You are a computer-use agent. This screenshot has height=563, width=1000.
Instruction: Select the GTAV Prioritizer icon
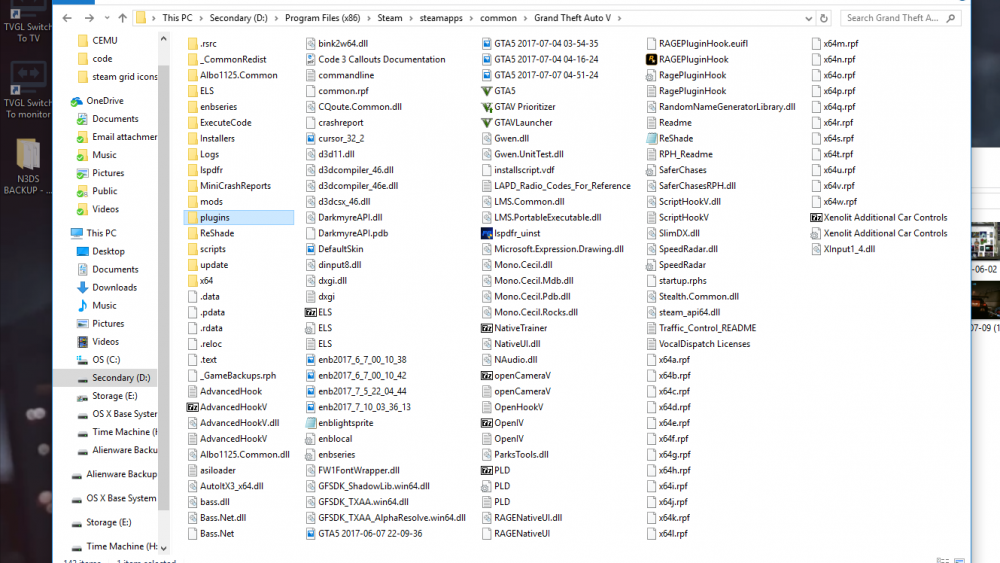(x=487, y=107)
